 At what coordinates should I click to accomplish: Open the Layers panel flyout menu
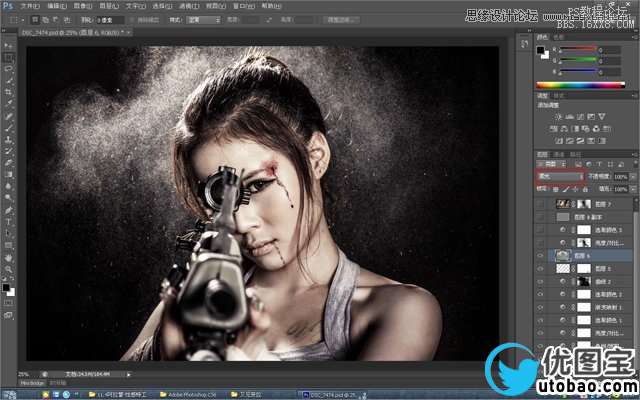[x=634, y=154]
